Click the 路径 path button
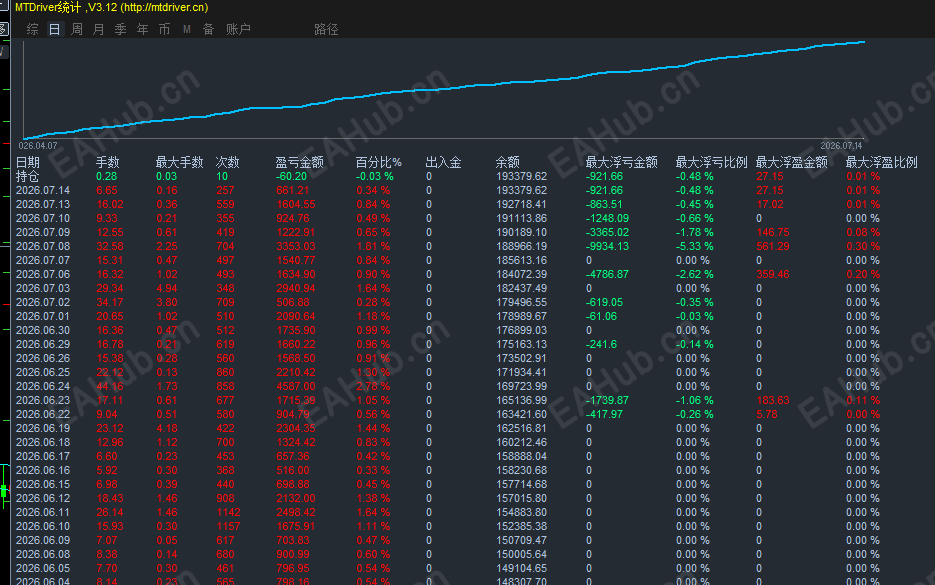 point(326,29)
